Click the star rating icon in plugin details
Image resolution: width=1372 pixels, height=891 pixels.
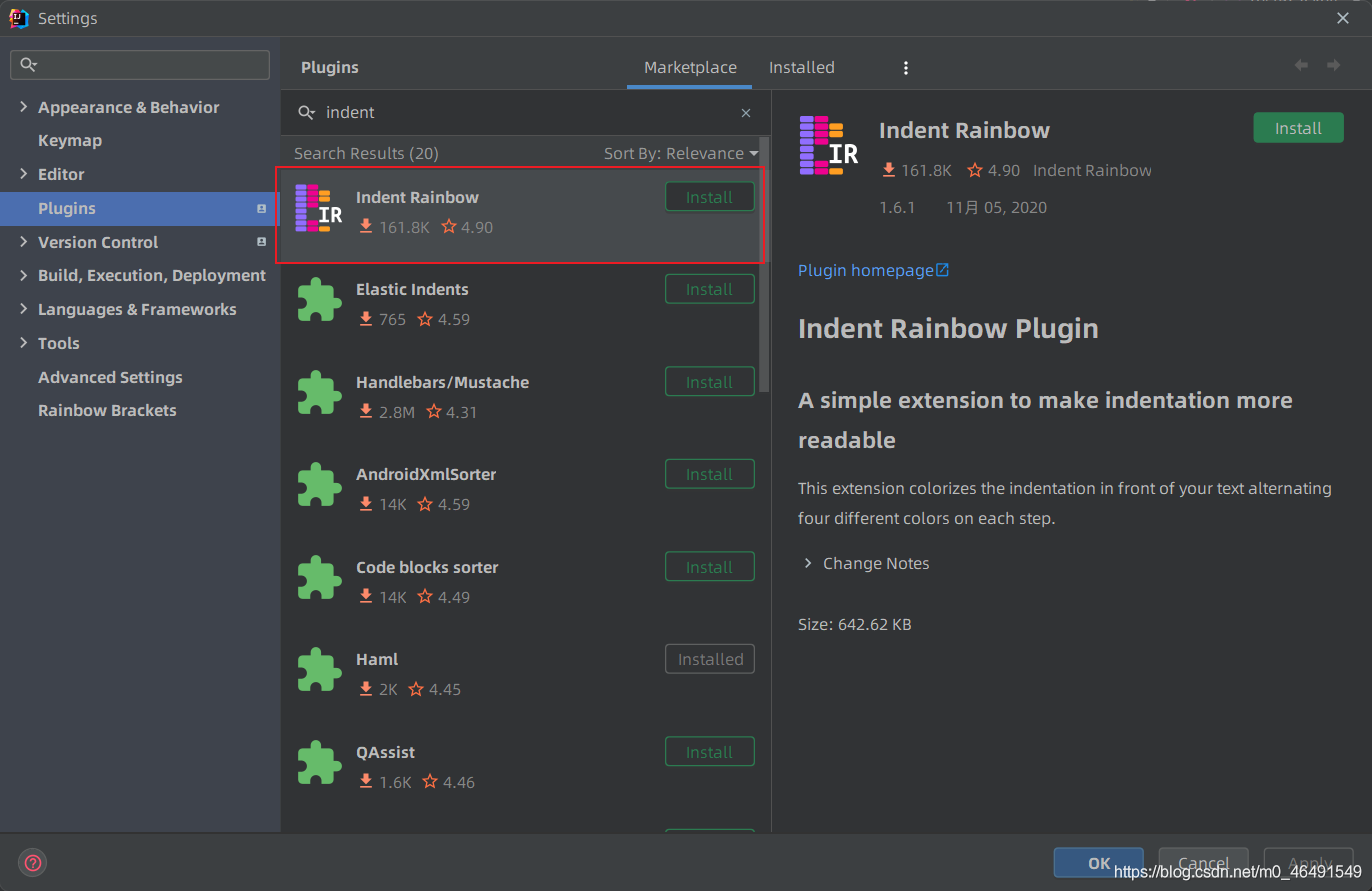point(975,170)
